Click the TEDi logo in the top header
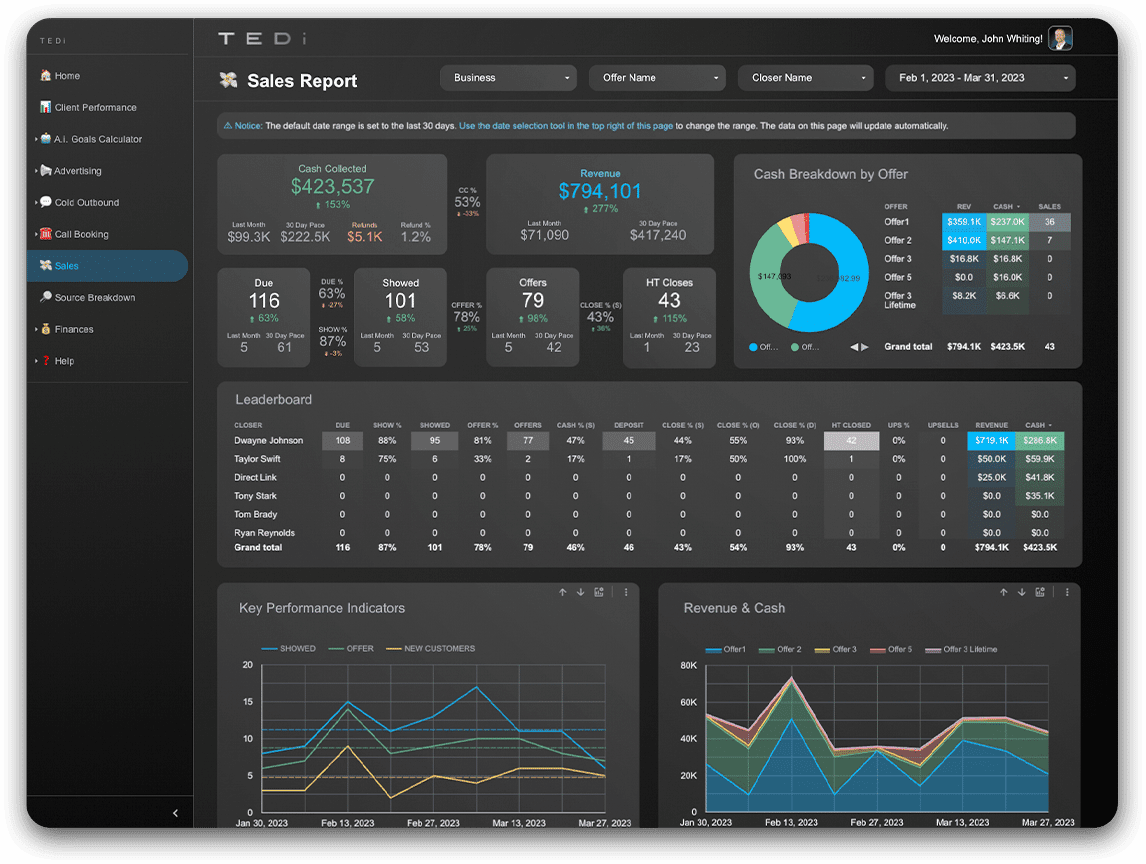 262,38
